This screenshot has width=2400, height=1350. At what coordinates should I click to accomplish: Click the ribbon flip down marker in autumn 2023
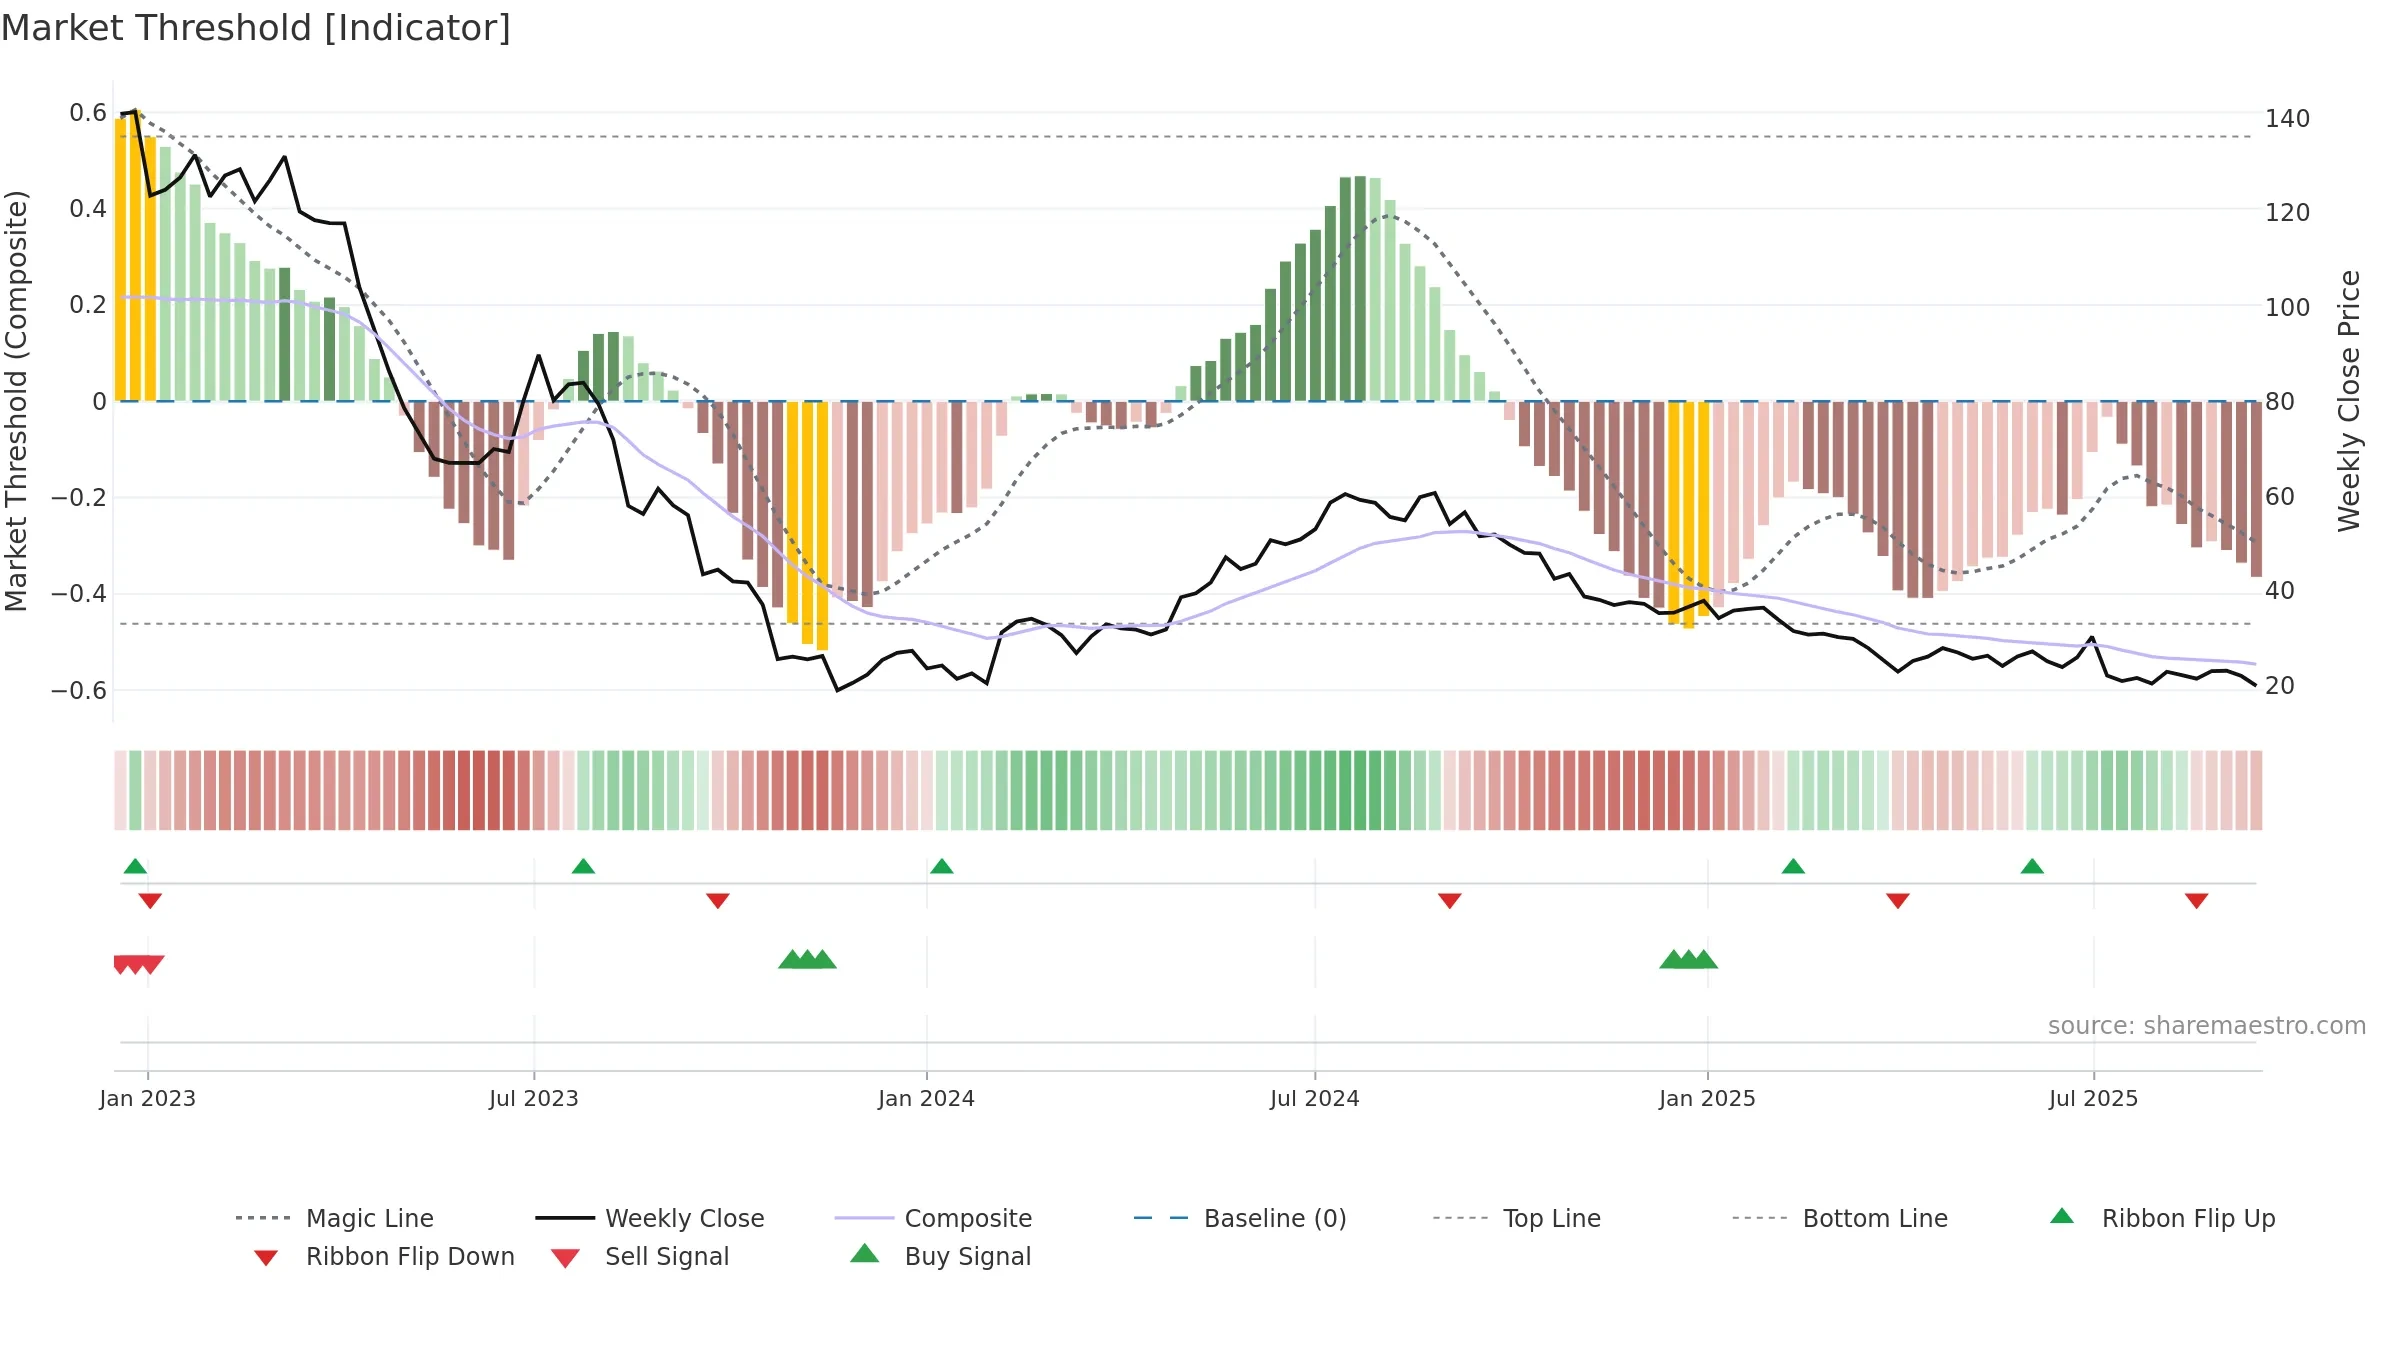(717, 901)
